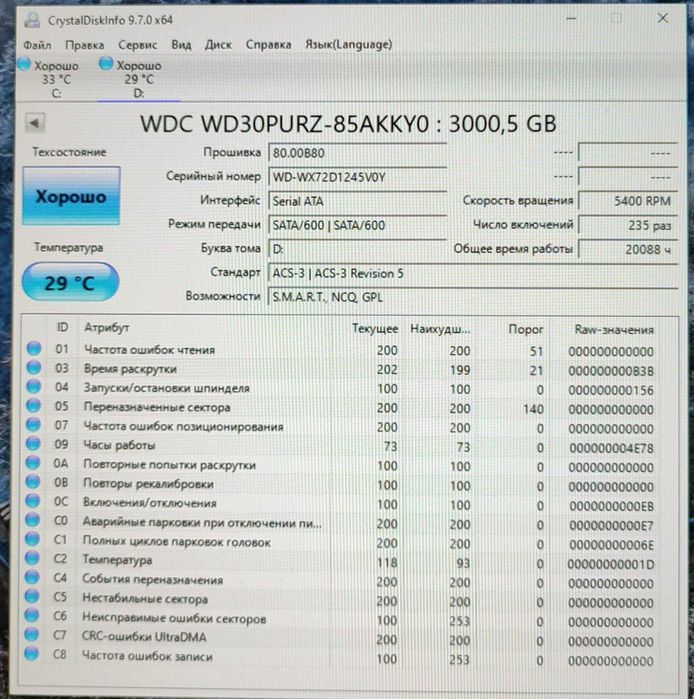Click the Атрибут column header
The height and width of the screenshot is (699, 694).
pyautogui.click(x=107, y=328)
